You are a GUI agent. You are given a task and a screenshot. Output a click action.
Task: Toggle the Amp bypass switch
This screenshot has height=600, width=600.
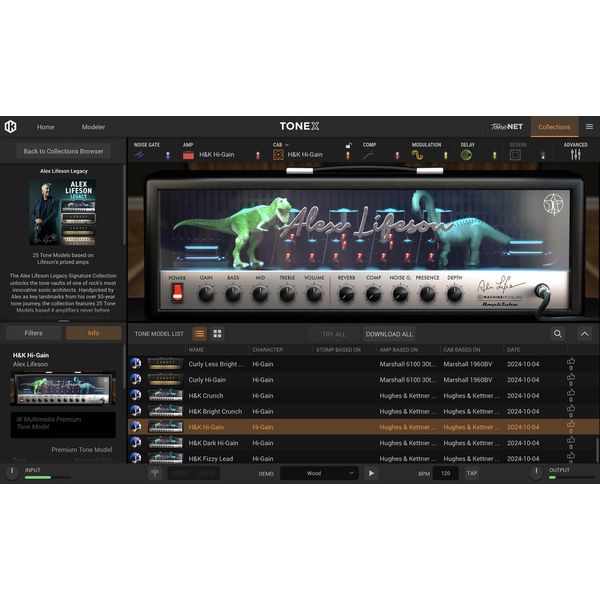[258, 155]
